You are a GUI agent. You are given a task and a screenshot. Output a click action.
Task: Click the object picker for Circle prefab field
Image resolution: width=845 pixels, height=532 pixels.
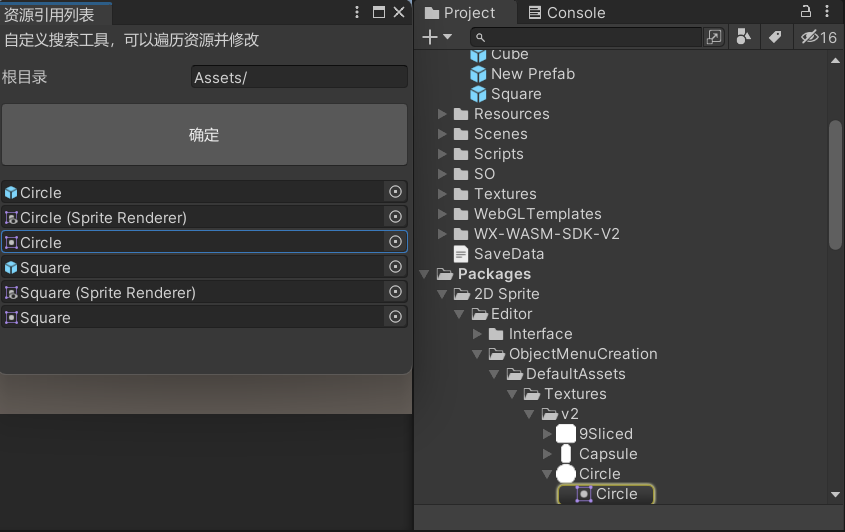point(396,192)
